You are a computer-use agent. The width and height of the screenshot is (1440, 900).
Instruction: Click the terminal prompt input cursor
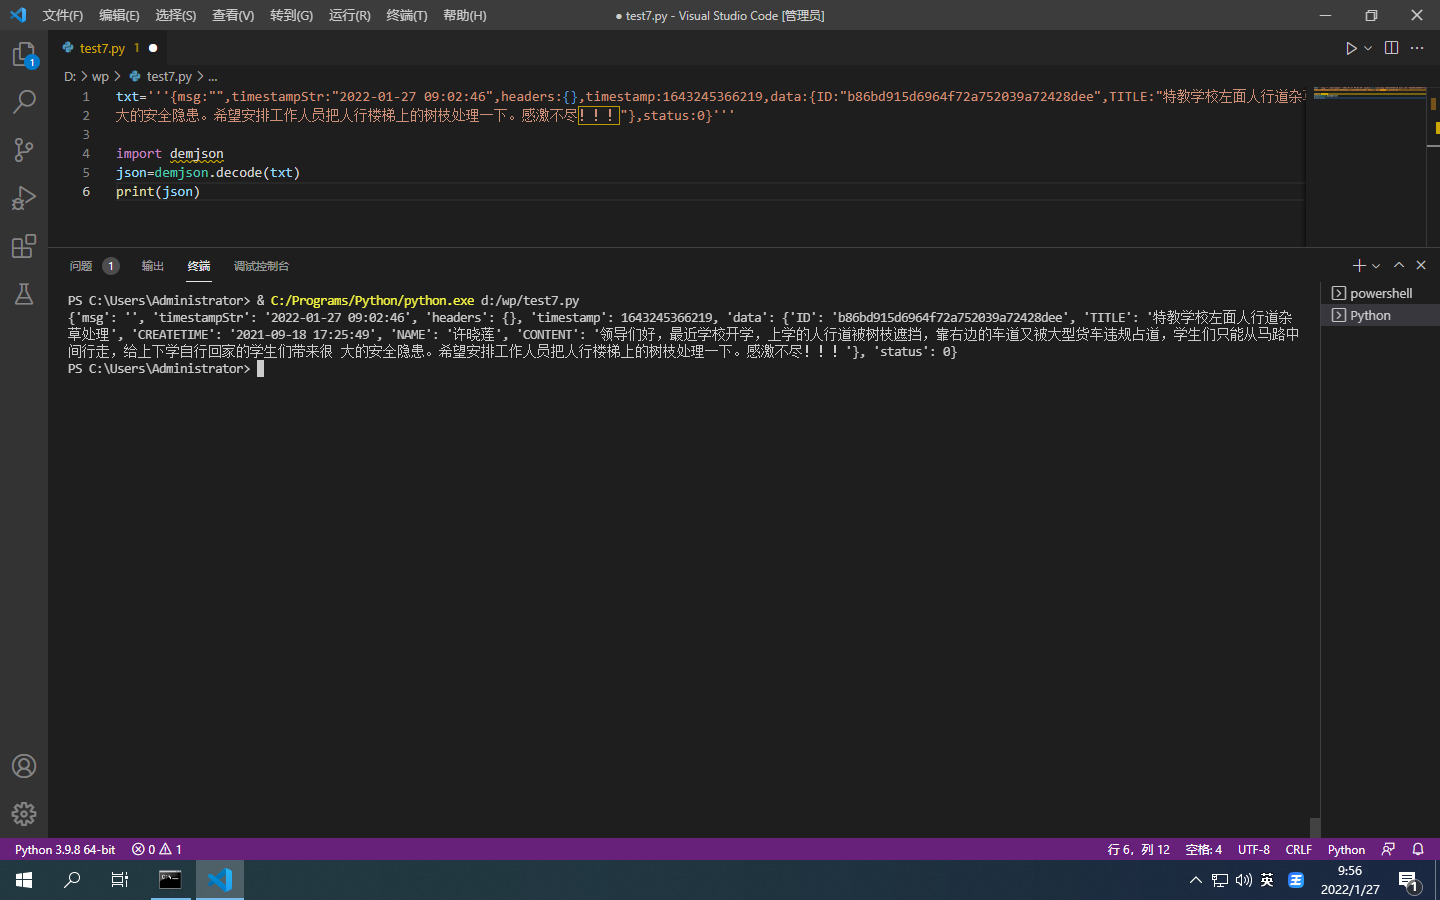[260, 368]
